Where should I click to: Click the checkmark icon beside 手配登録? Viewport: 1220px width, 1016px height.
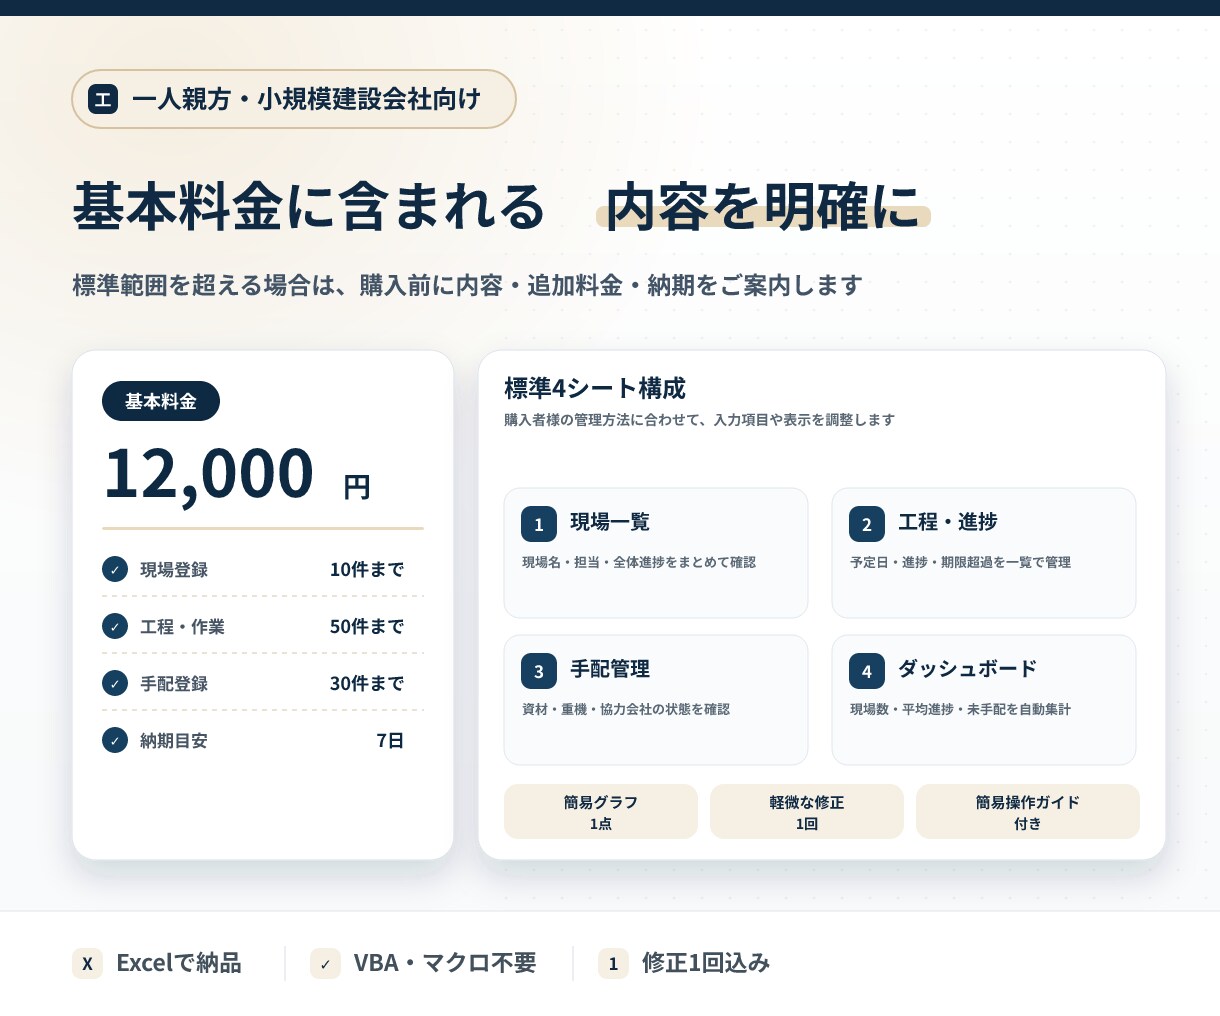click(115, 683)
